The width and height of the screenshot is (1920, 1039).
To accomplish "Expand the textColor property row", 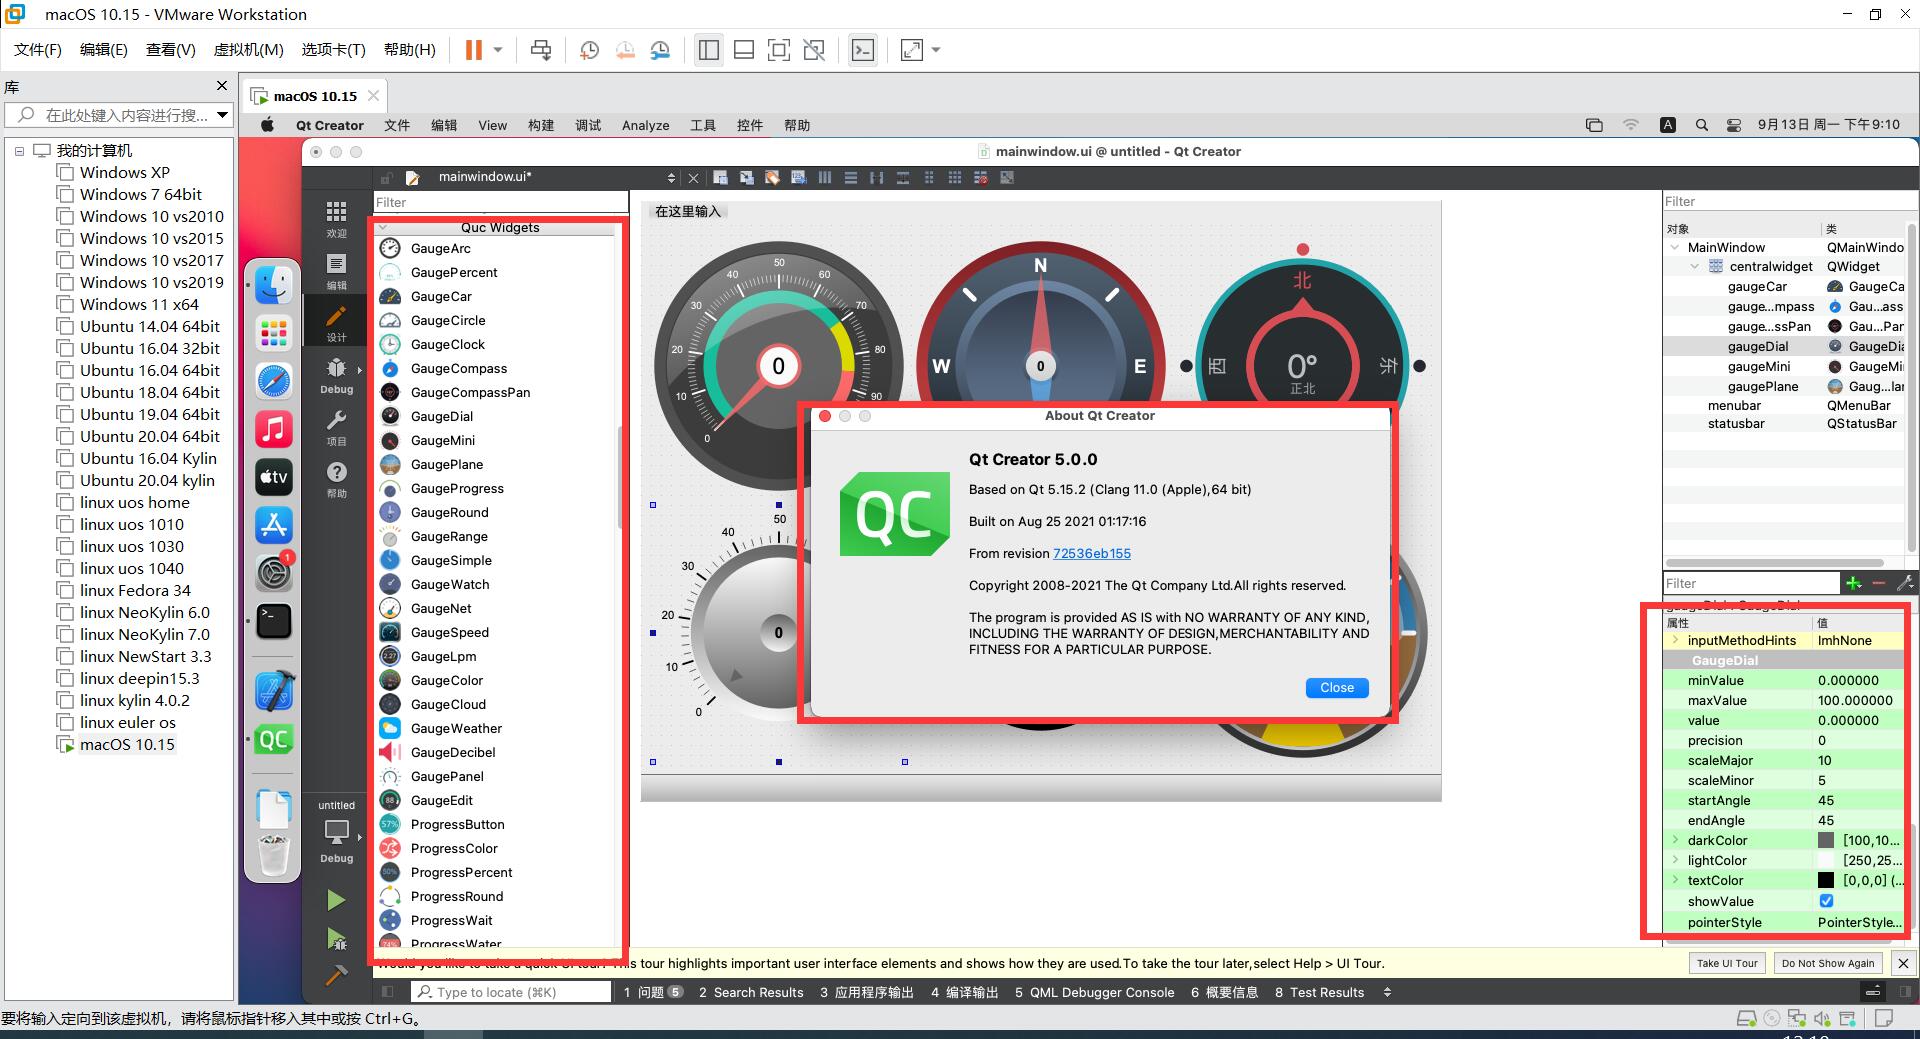I will [x=1676, y=880].
